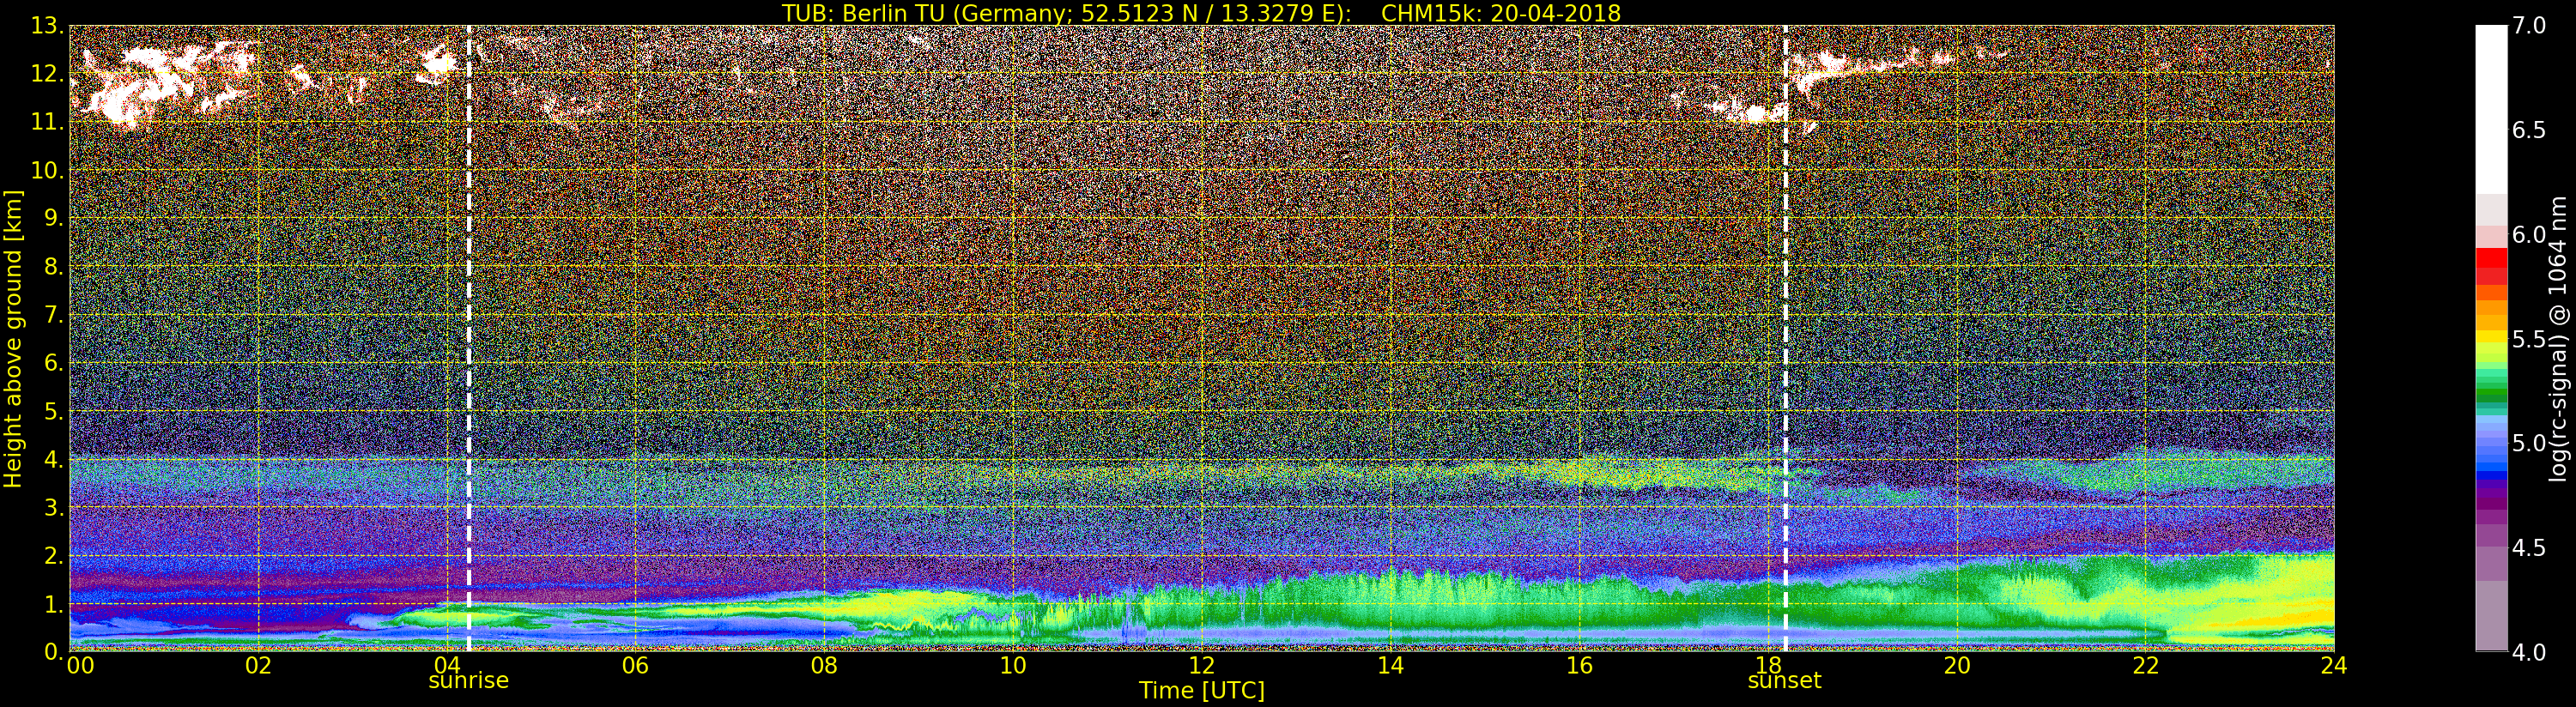Click the x-axis tick label '00'
Screen dimensions: 2576x707
coord(80,666)
